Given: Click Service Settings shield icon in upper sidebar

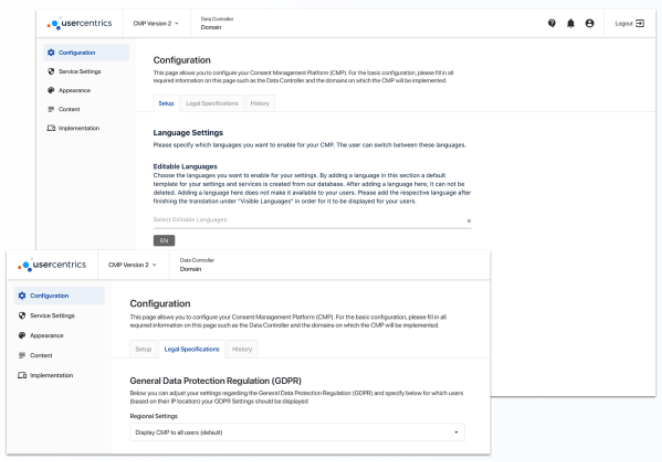Looking at the screenshot, I should tap(51, 71).
